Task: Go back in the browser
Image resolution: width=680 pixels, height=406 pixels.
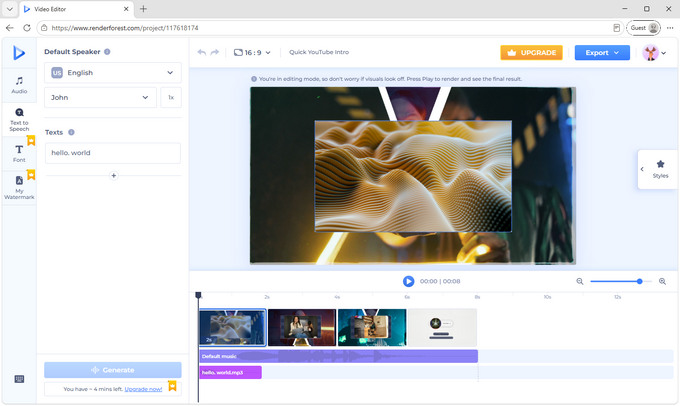Action: click(x=10, y=28)
